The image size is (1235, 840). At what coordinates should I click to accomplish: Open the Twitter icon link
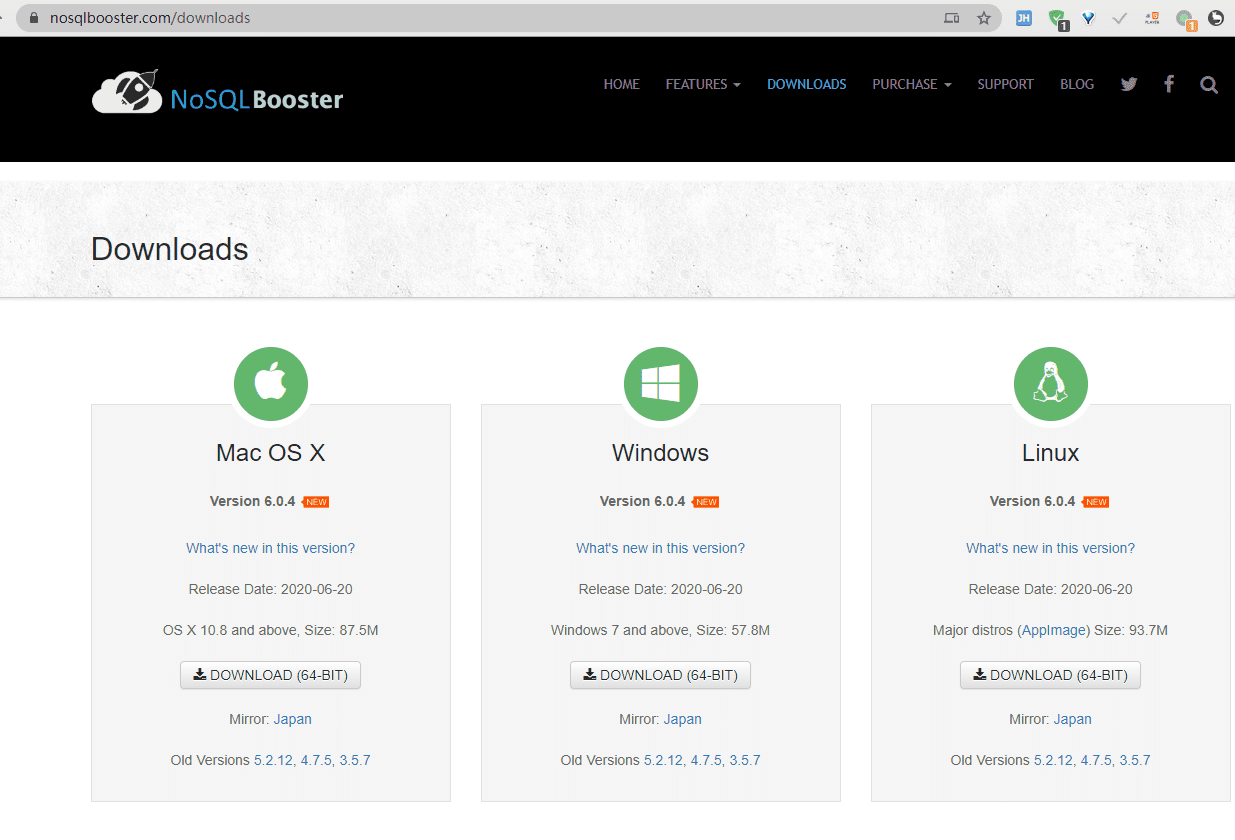click(1129, 84)
